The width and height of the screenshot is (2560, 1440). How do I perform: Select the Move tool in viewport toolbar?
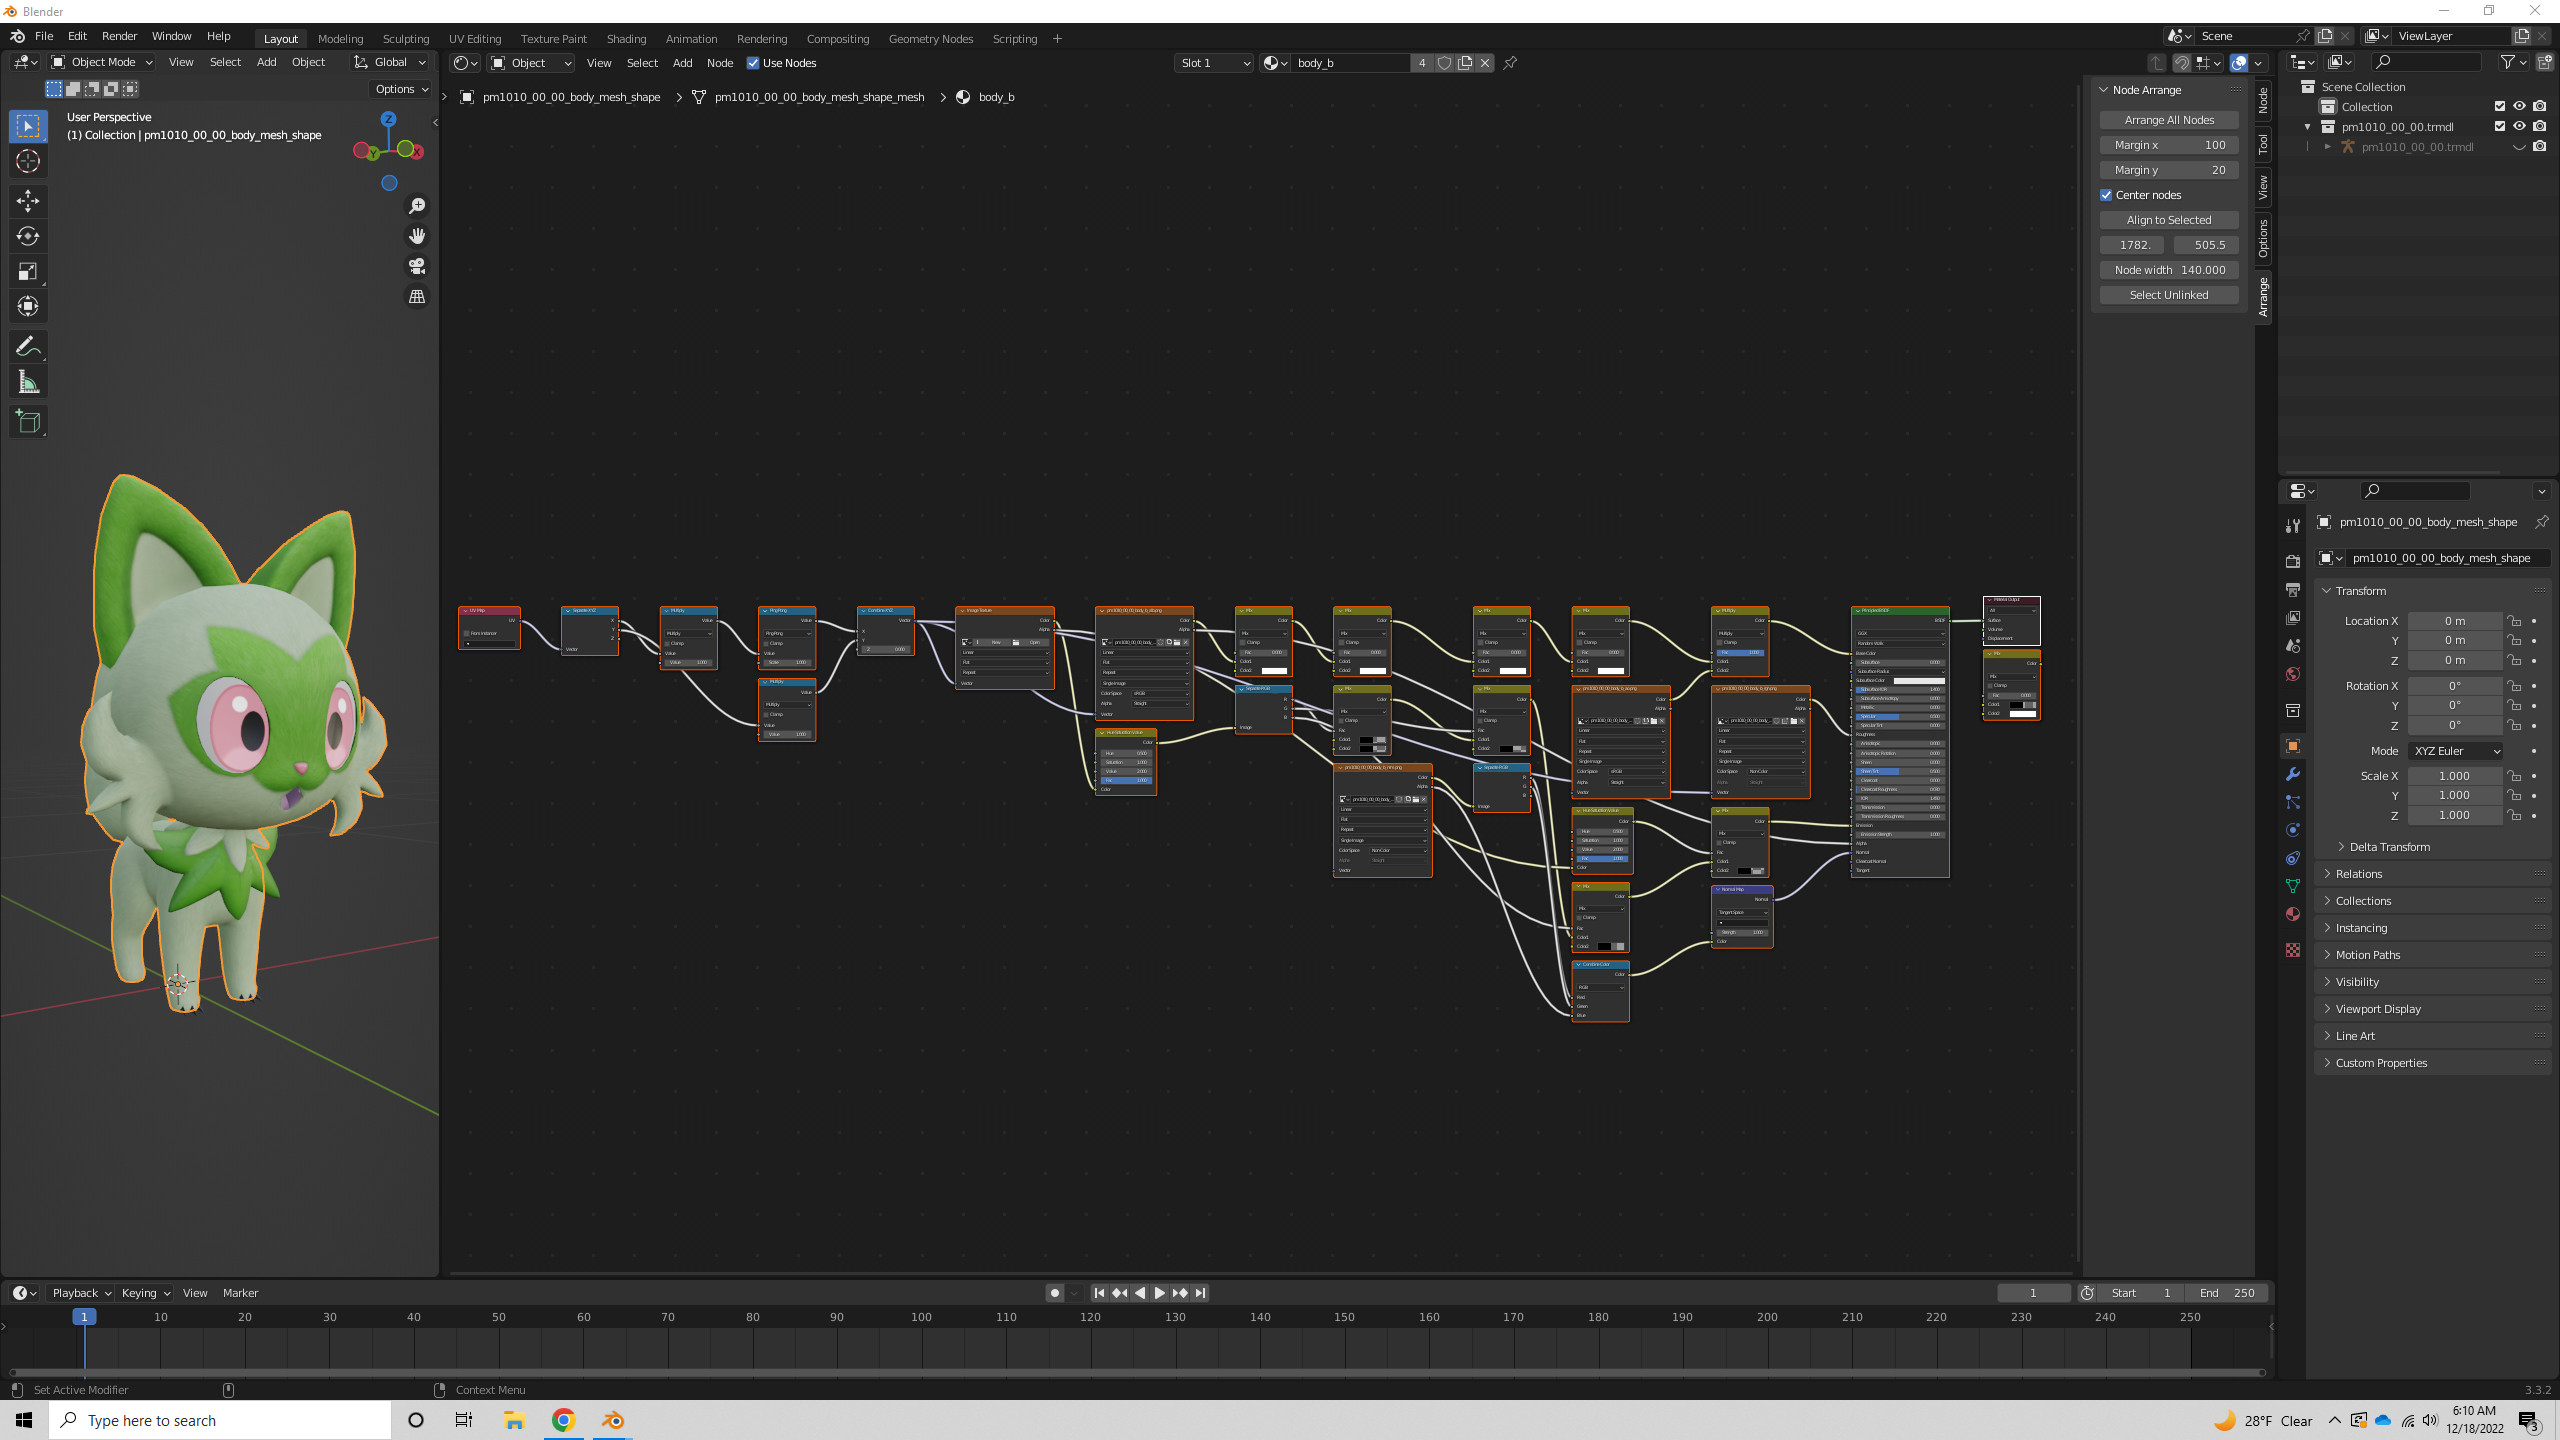coord(28,201)
